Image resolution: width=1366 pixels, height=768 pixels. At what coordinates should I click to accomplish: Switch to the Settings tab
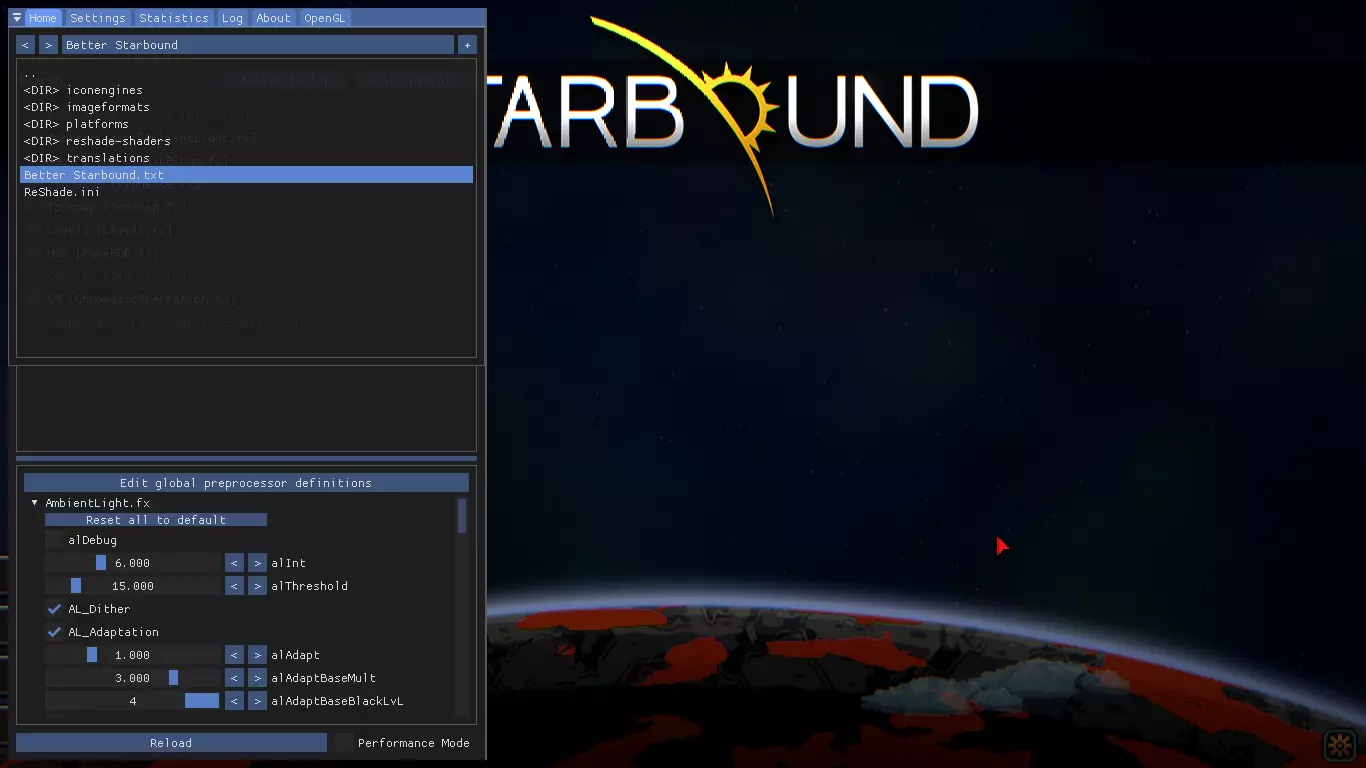click(98, 18)
